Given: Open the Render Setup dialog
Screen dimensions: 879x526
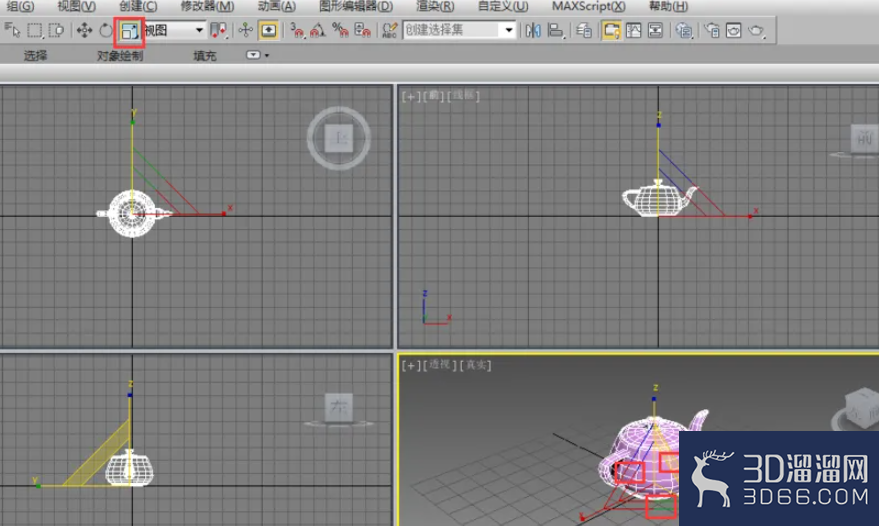Looking at the screenshot, I should click(712, 30).
